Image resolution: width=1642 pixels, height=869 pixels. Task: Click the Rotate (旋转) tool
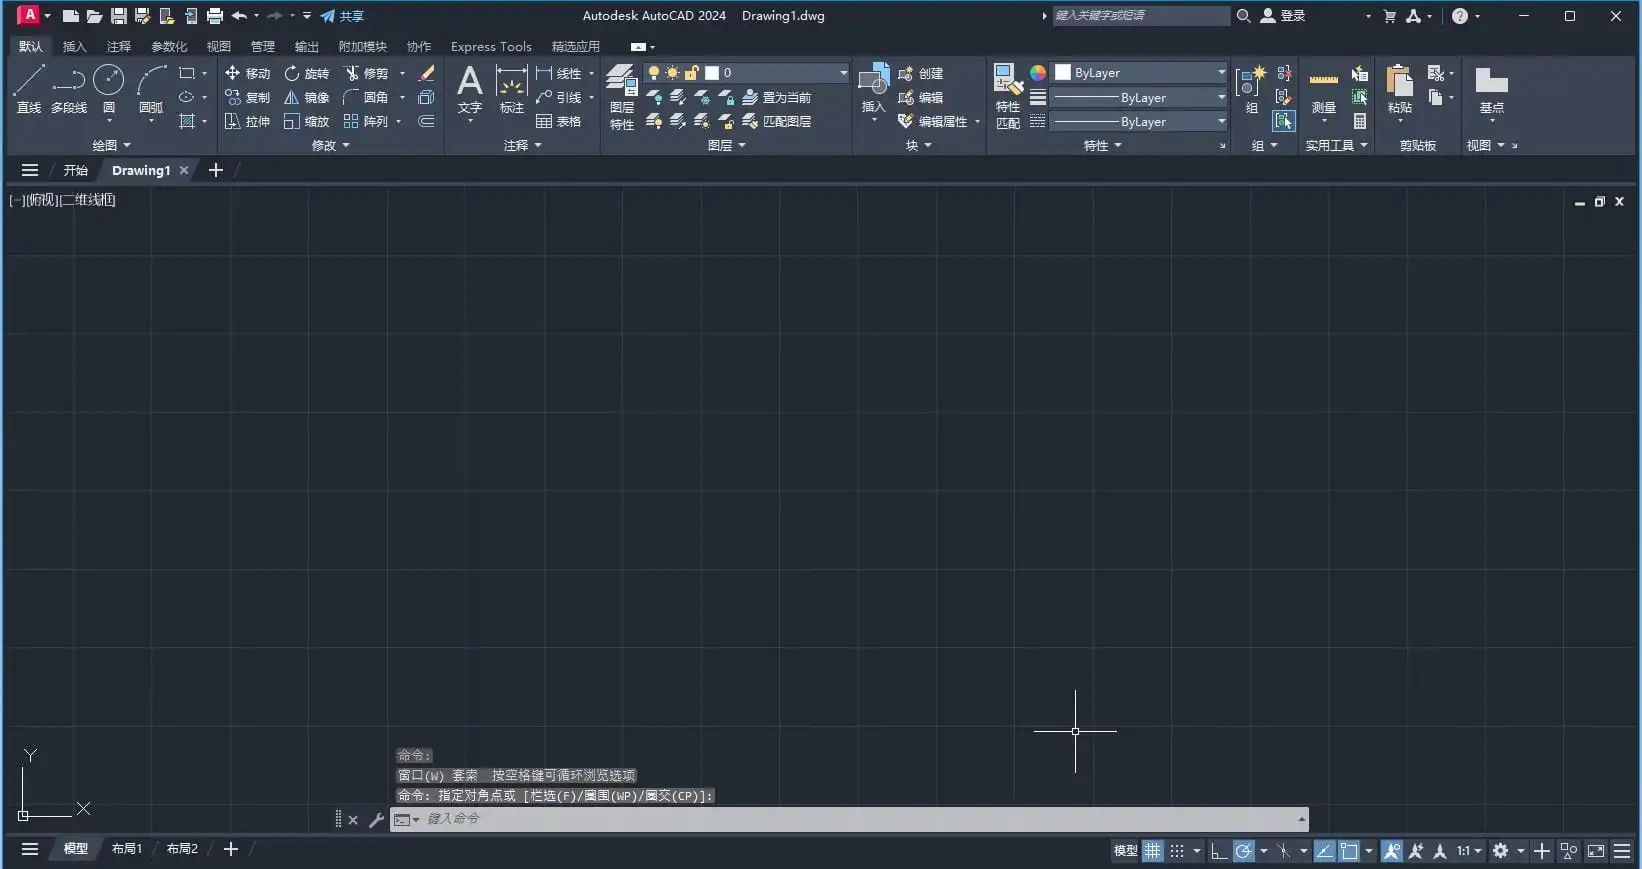coord(306,73)
